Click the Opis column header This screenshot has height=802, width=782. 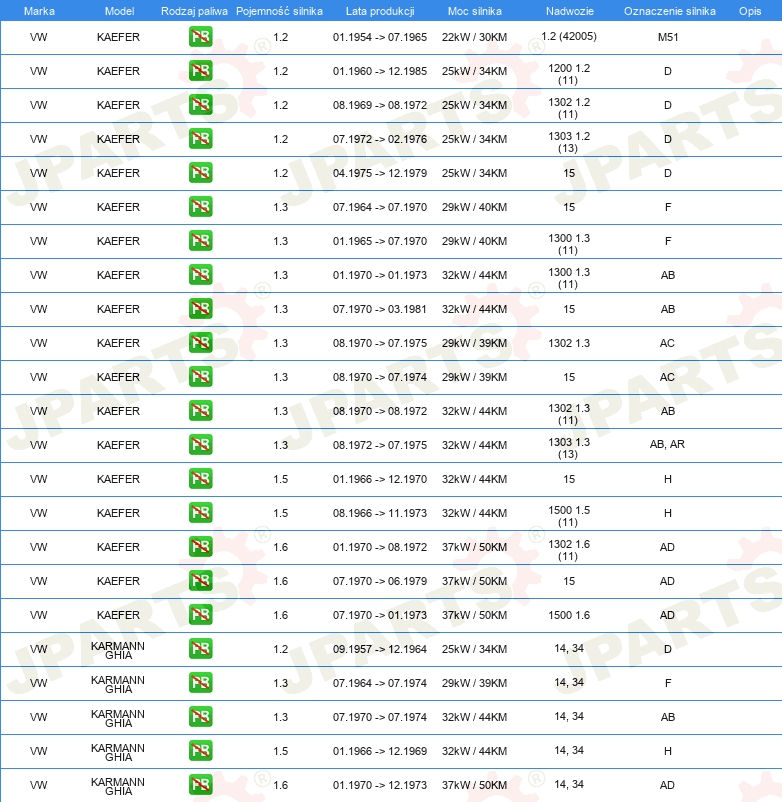click(x=750, y=11)
